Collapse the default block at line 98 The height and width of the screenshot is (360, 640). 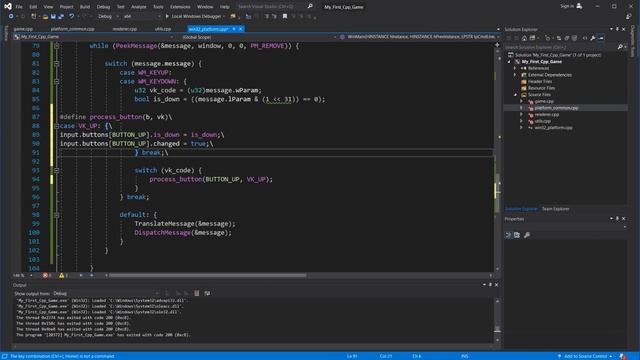pyautogui.click(x=57, y=215)
